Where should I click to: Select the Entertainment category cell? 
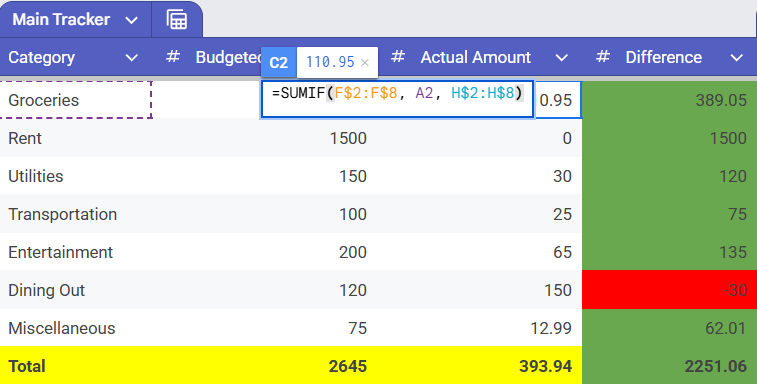click(x=77, y=252)
